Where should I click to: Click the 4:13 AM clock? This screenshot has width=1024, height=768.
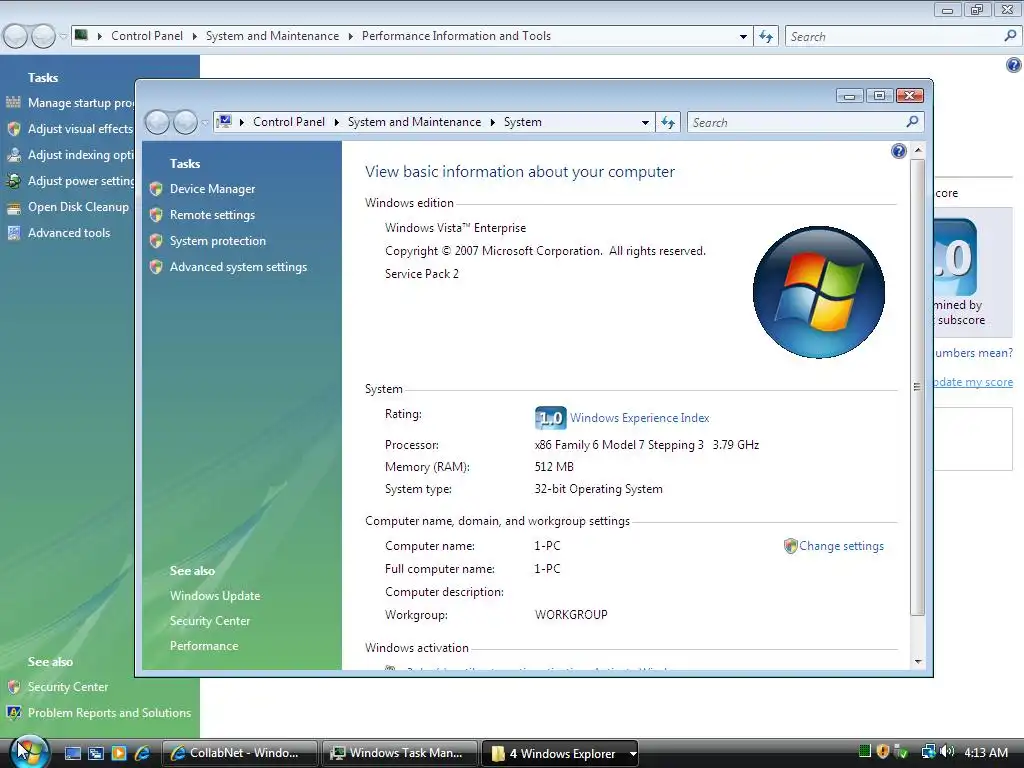tap(986, 752)
